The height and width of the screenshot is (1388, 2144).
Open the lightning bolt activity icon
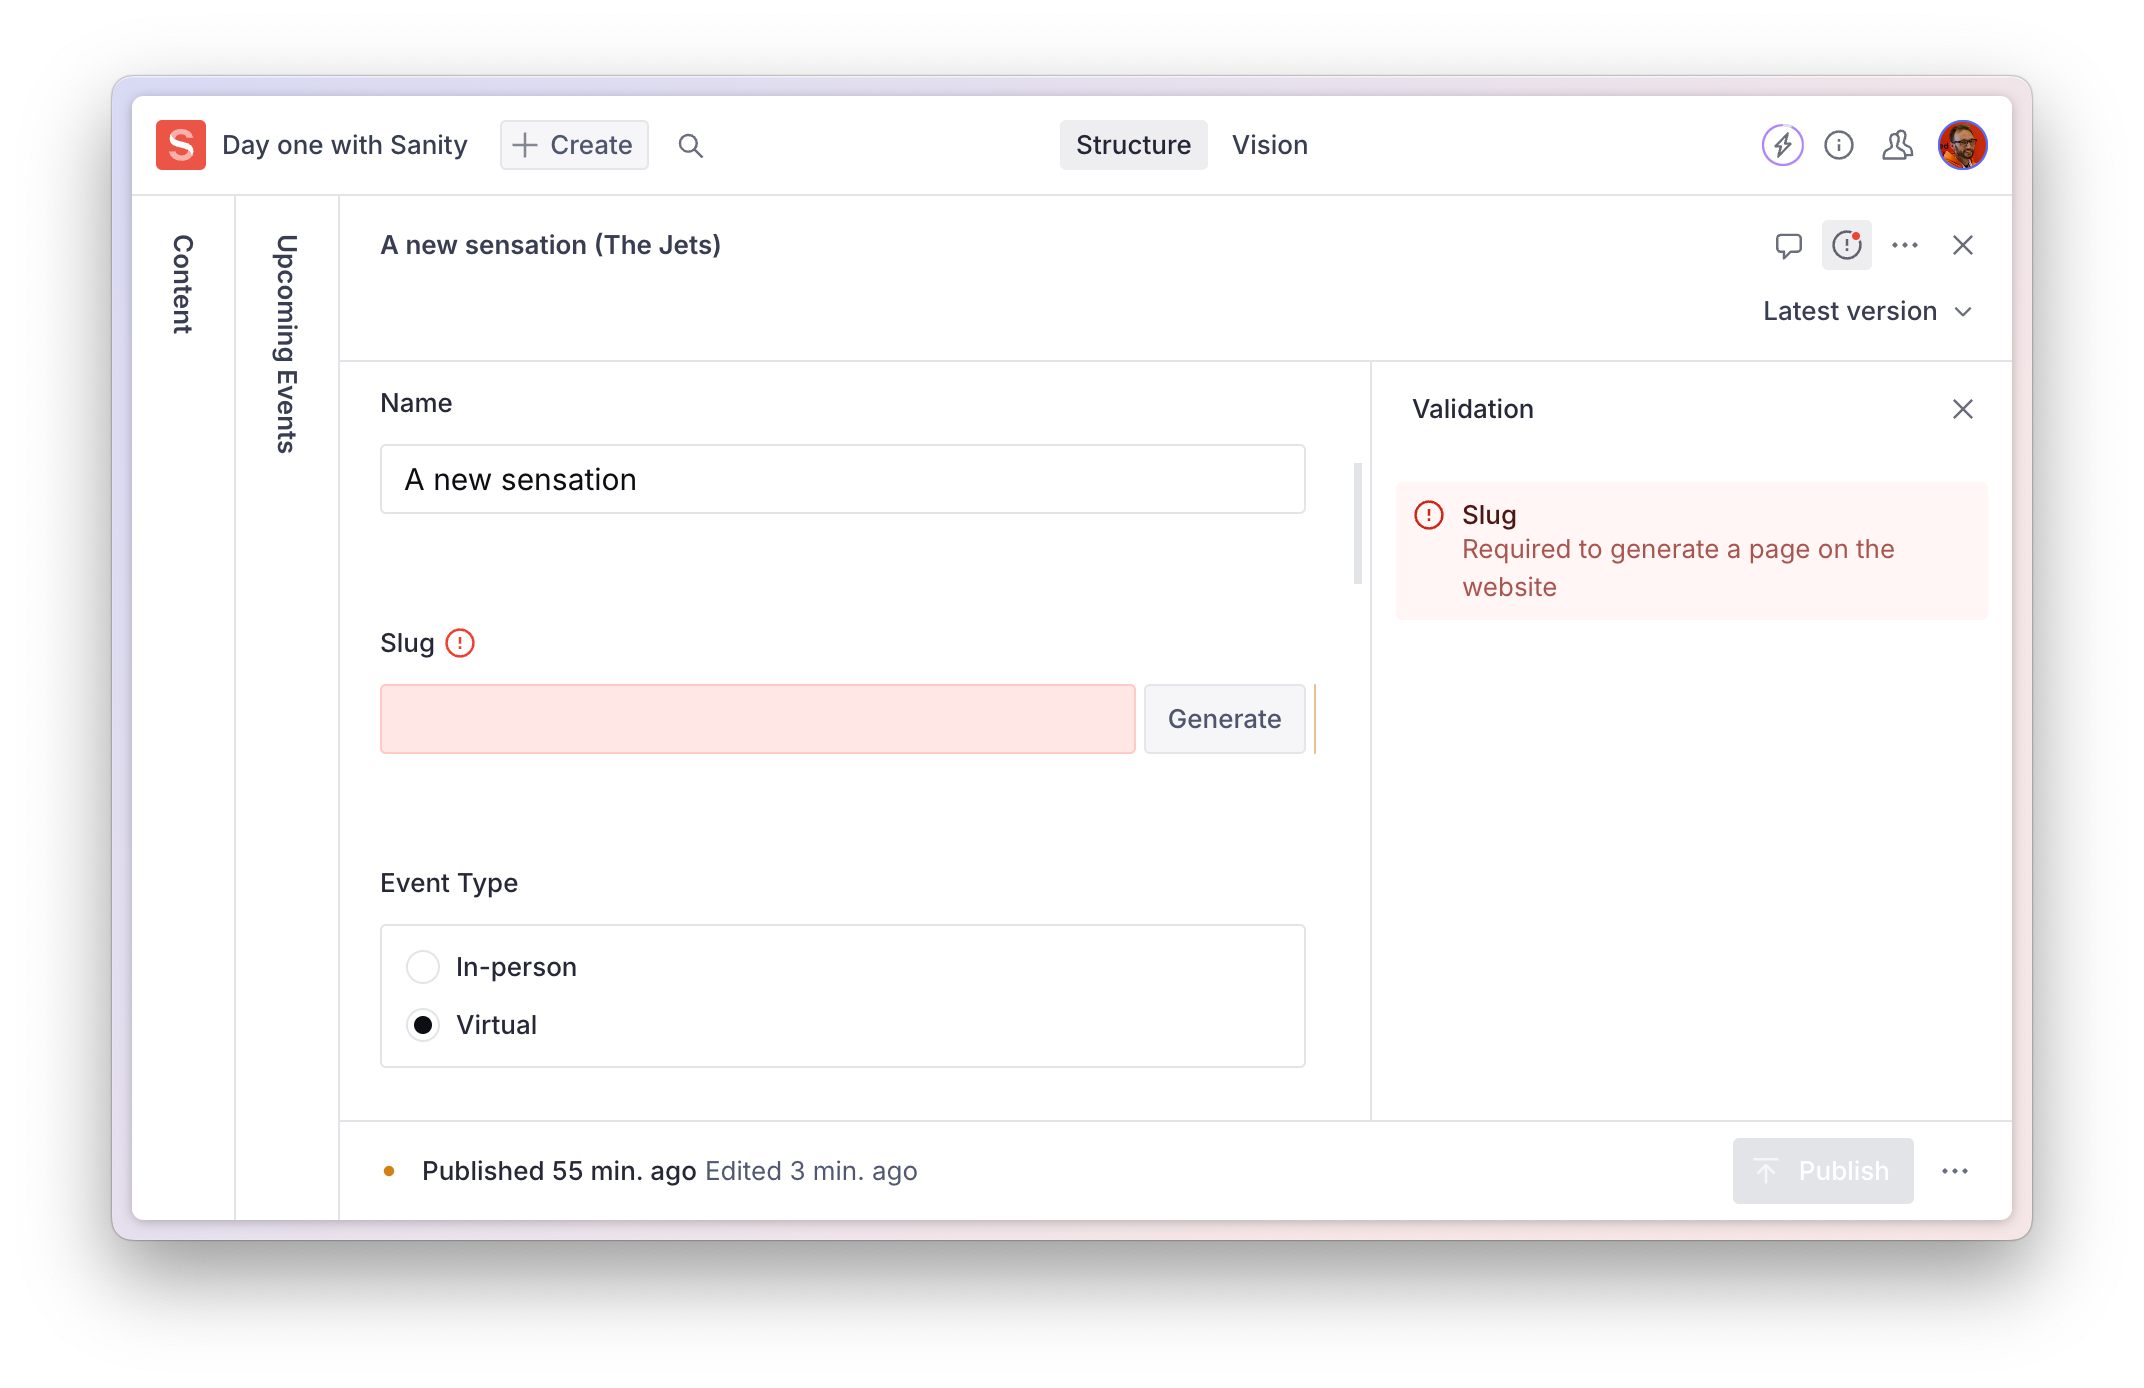(x=1782, y=145)
